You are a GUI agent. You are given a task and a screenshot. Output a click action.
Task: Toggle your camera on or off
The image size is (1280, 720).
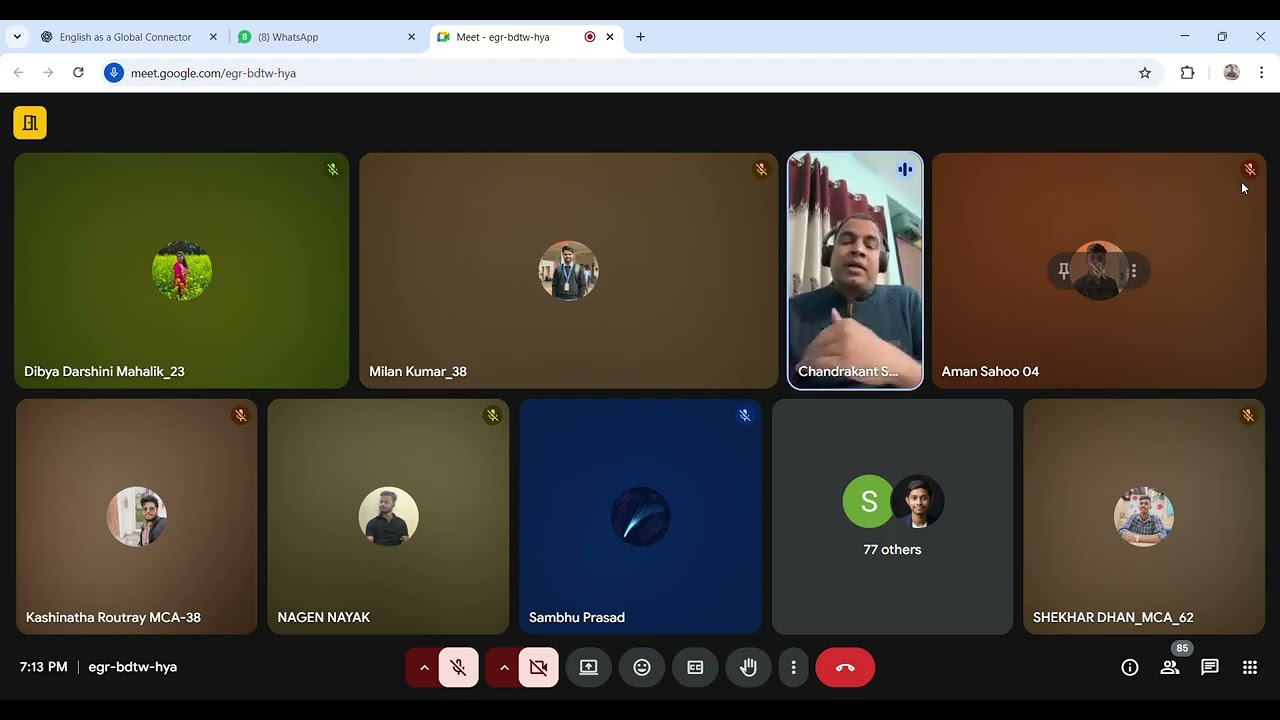coord(539,667)
